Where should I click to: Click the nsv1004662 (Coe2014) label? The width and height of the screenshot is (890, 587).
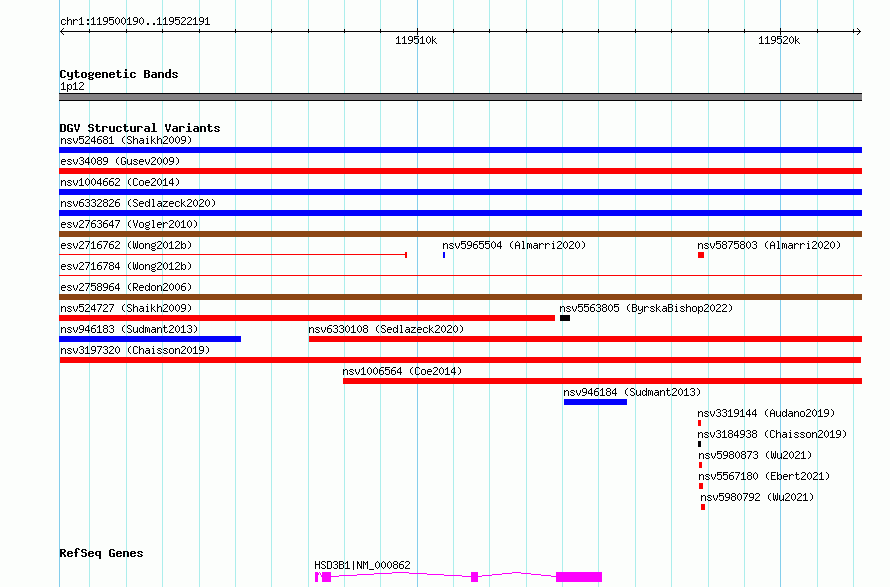click(x=120, y=182)
